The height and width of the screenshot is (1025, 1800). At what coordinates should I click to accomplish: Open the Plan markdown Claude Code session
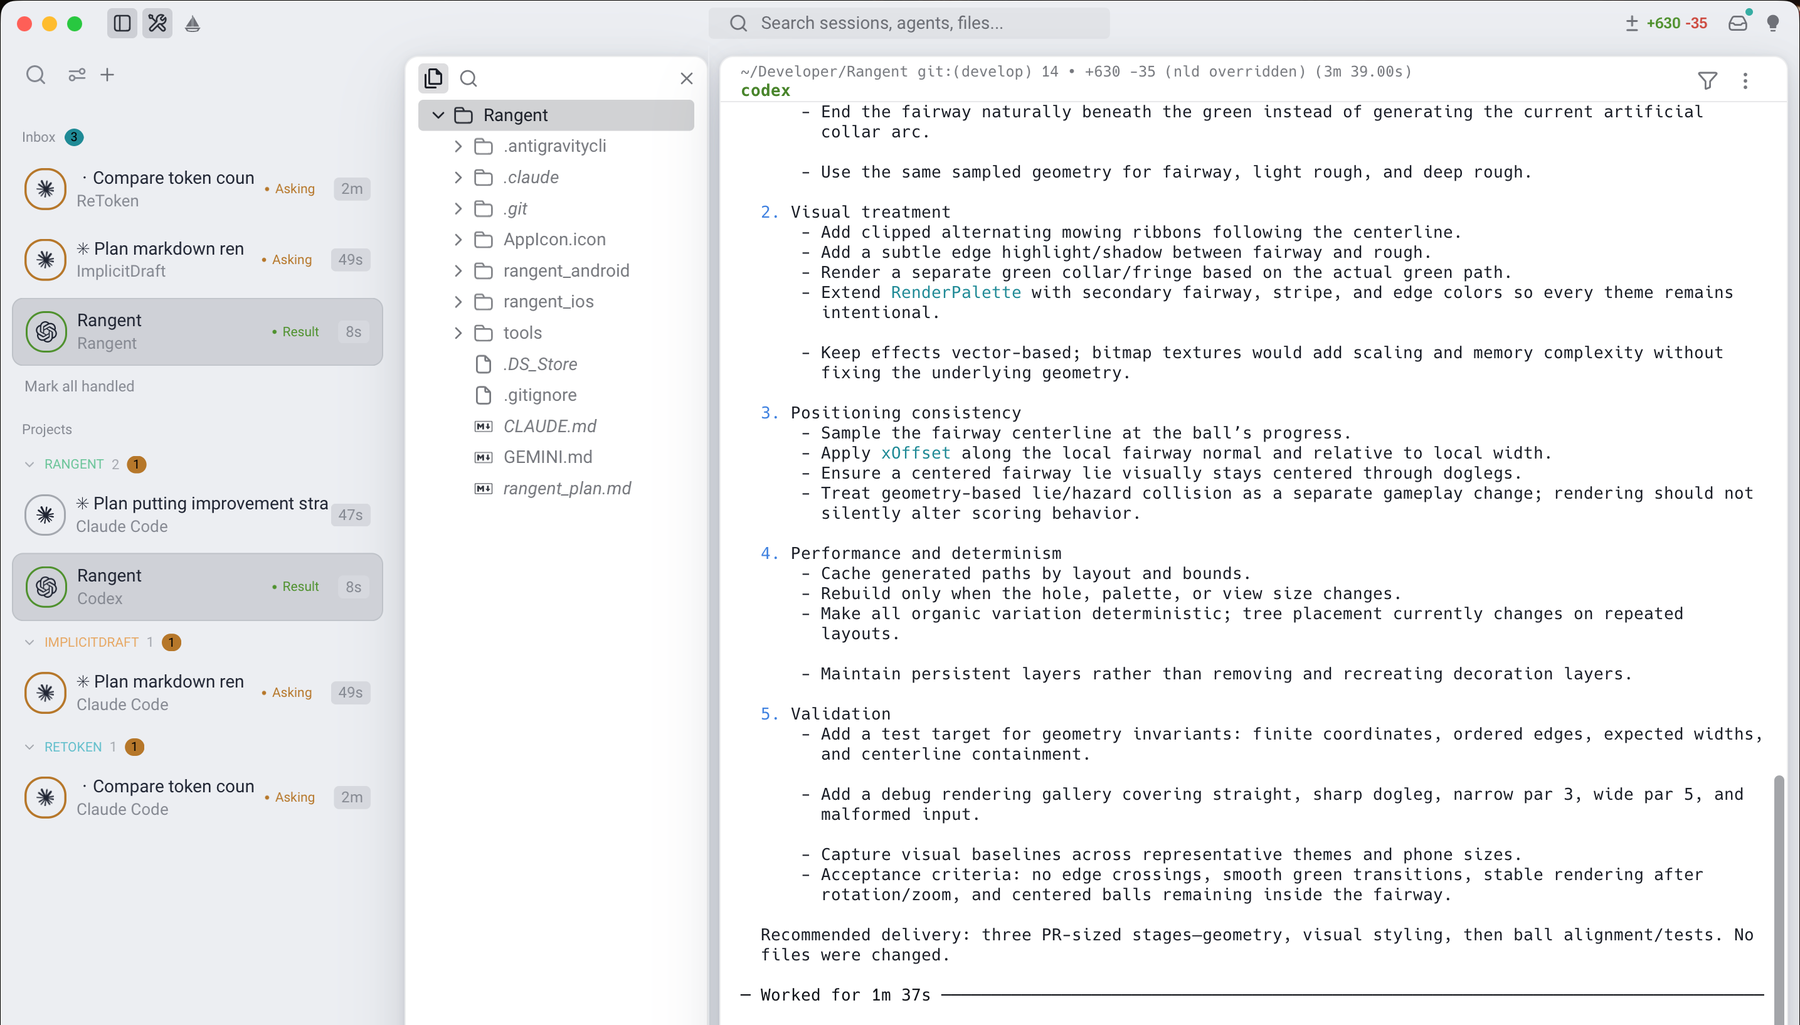(197, 693)
